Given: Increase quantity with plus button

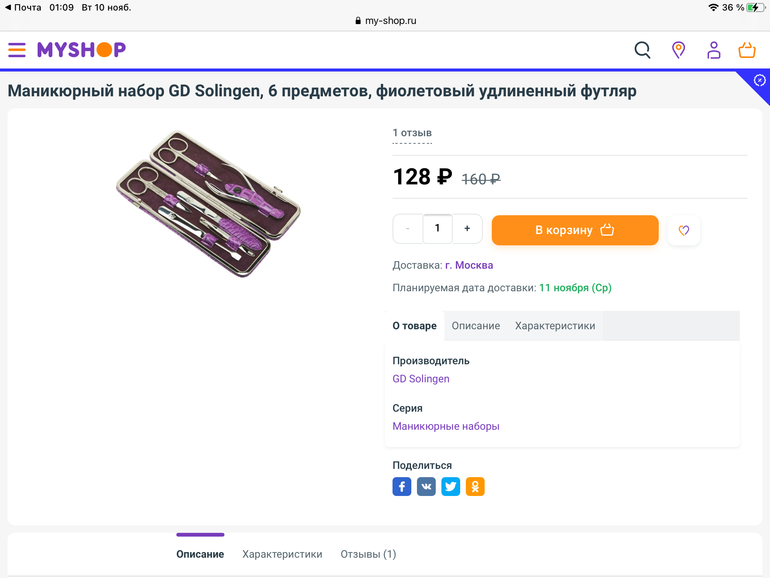Looking at the screenshot, I should pos(467,229).
